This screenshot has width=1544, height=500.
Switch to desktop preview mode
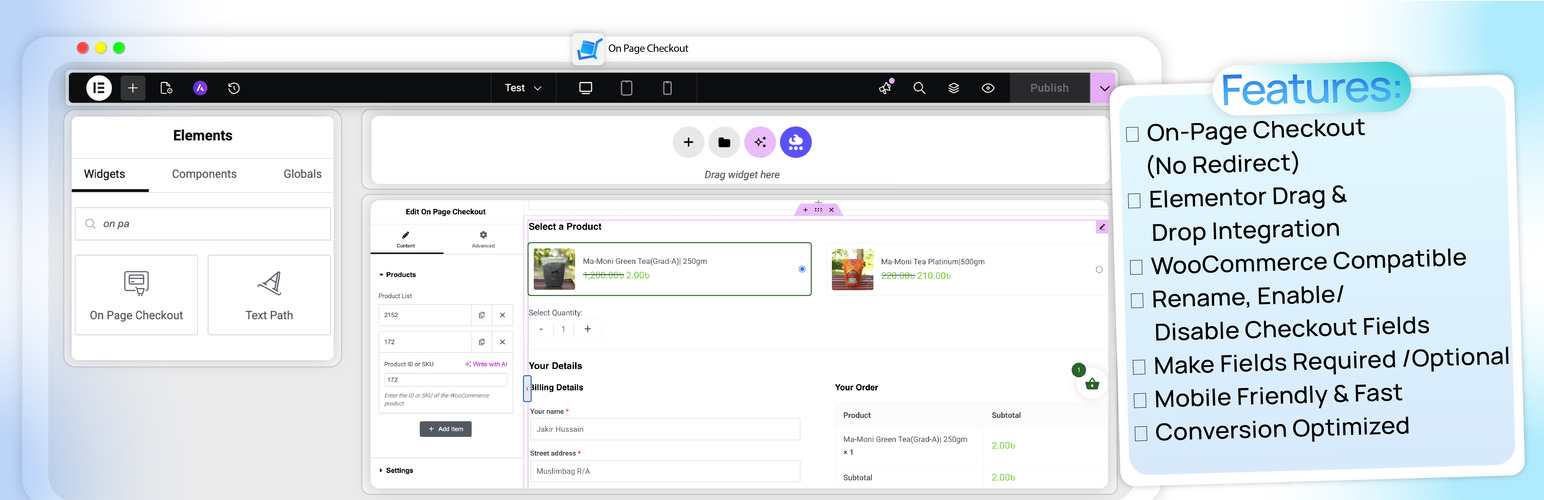[586, 88]
